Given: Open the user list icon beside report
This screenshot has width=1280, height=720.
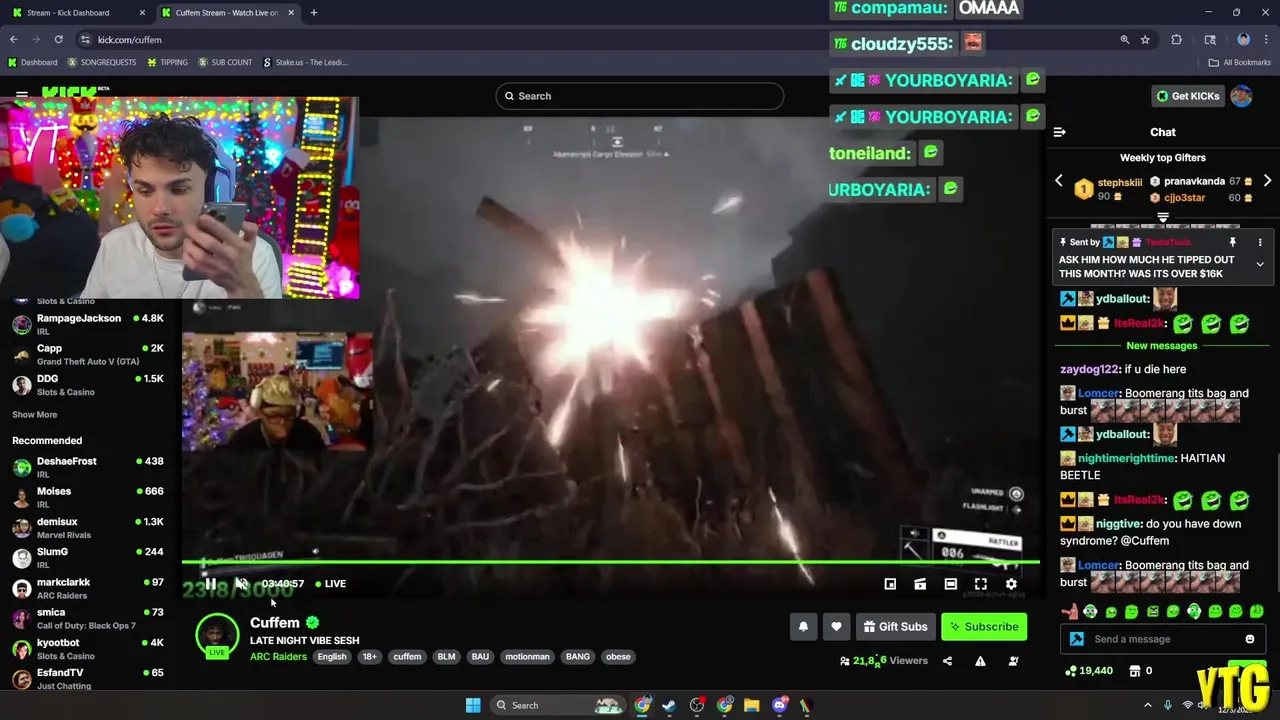Looking at the screenshot, I should click(1013, 661).
